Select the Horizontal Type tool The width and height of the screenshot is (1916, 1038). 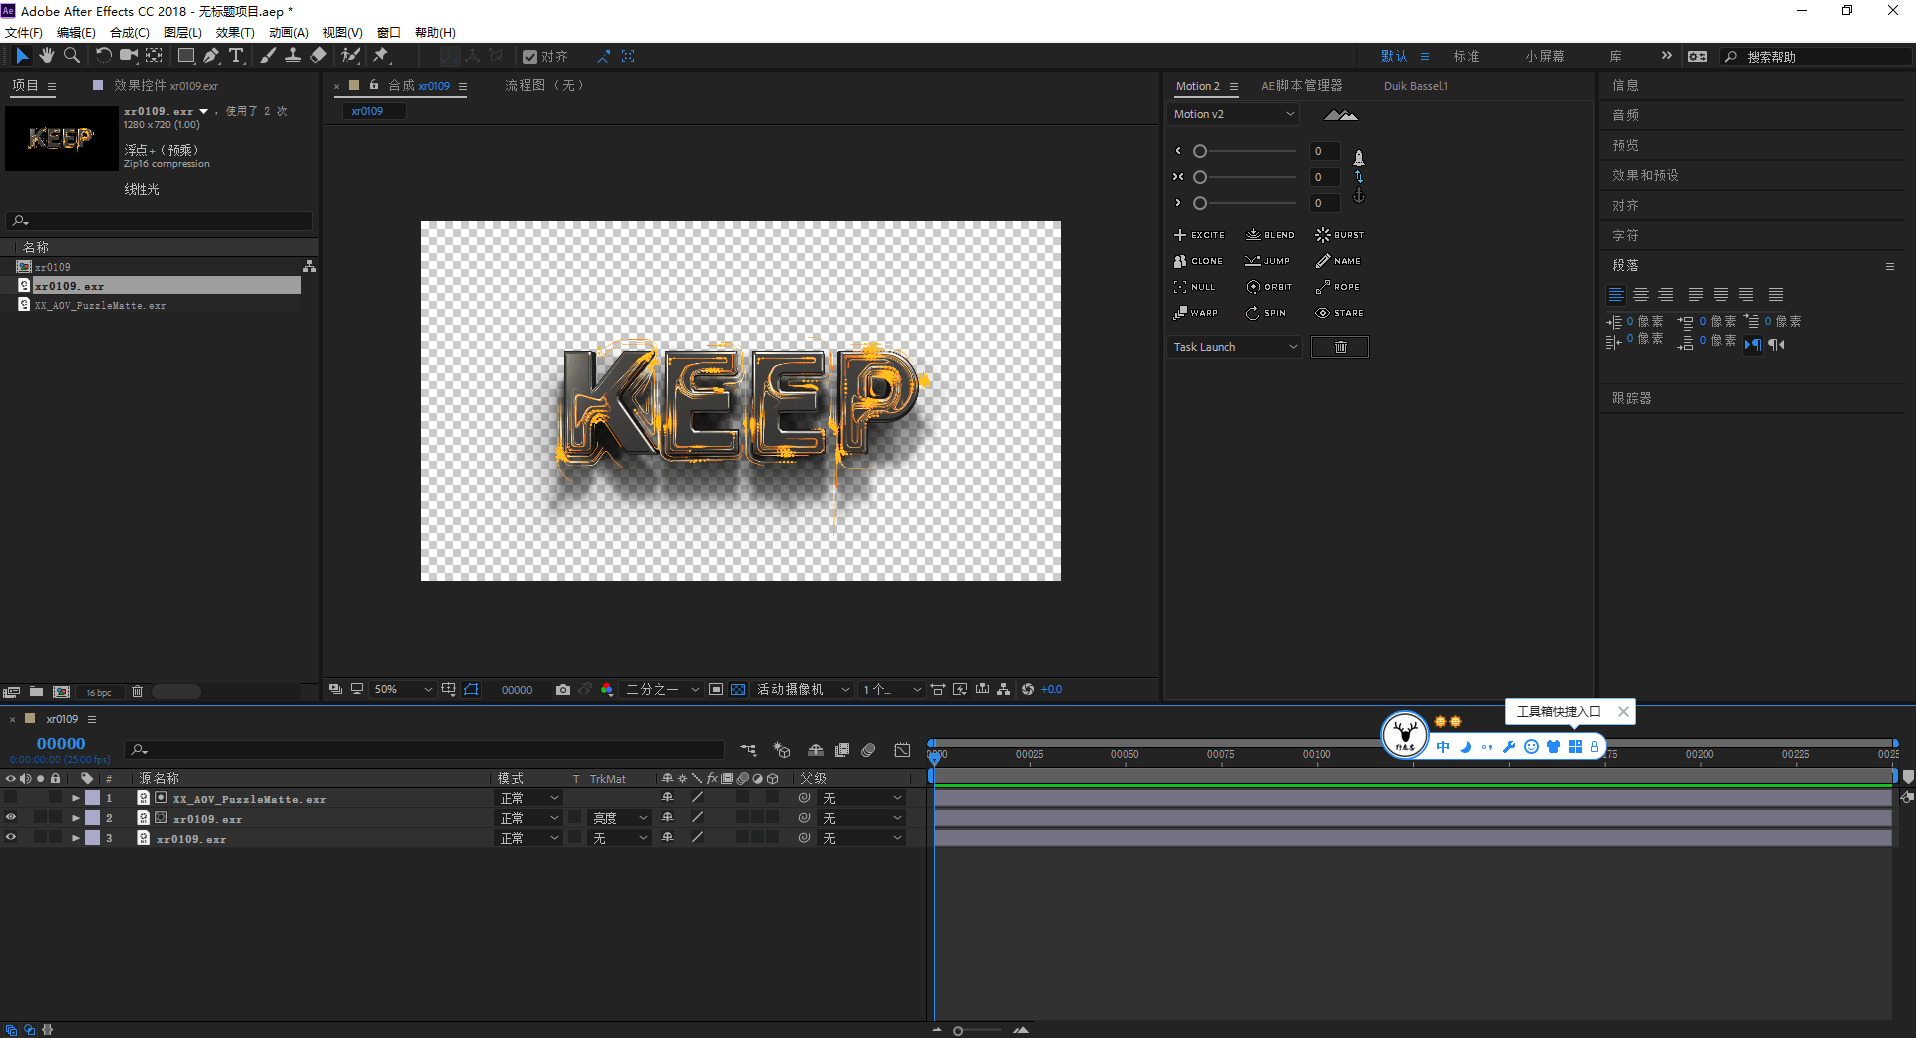[x=236, y=56]
